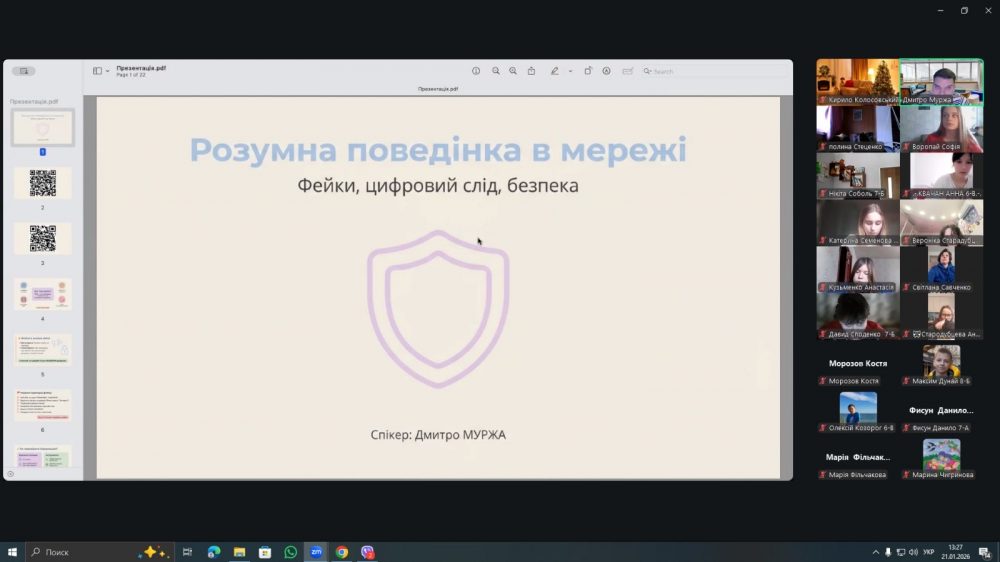Viewport: 1000px width, 562px height.
Task: Click the Share icon in the PDF toolbar
Action: (531, 71)
